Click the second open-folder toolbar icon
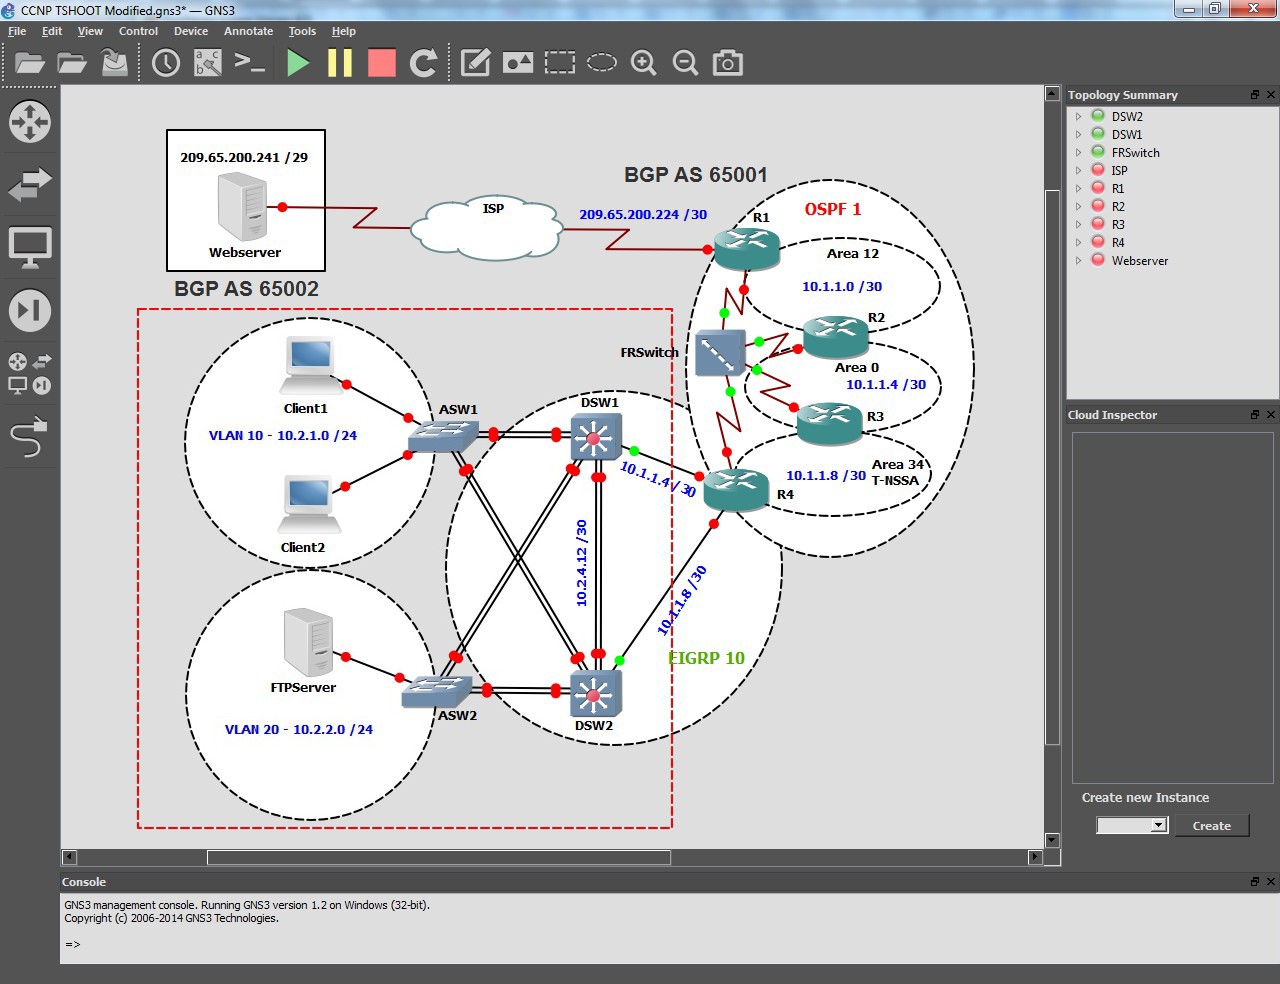 72,63
